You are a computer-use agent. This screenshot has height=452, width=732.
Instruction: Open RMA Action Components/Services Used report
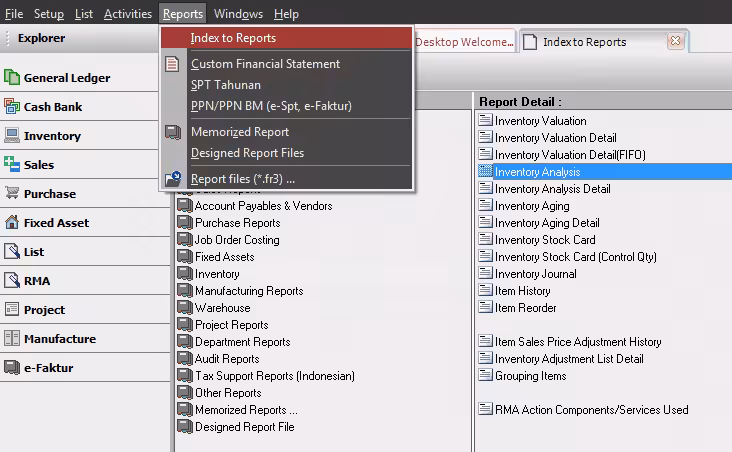coord(591,410)
